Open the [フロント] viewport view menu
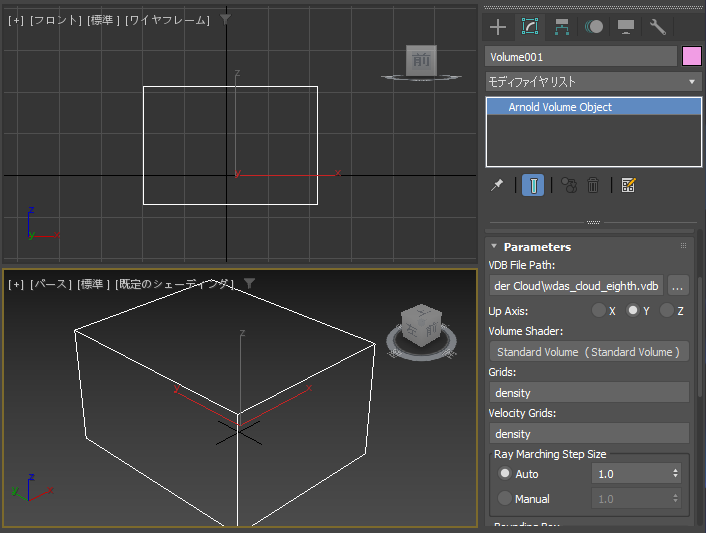This screenshot has width=706, height=533. click(x=56, y=20)
